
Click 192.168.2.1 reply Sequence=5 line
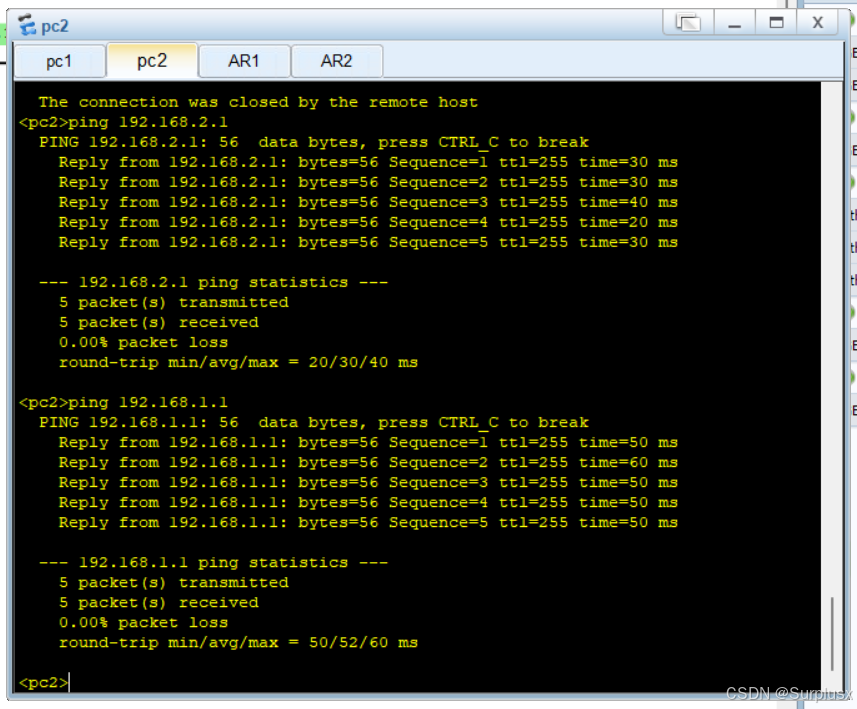pos(368,242)
